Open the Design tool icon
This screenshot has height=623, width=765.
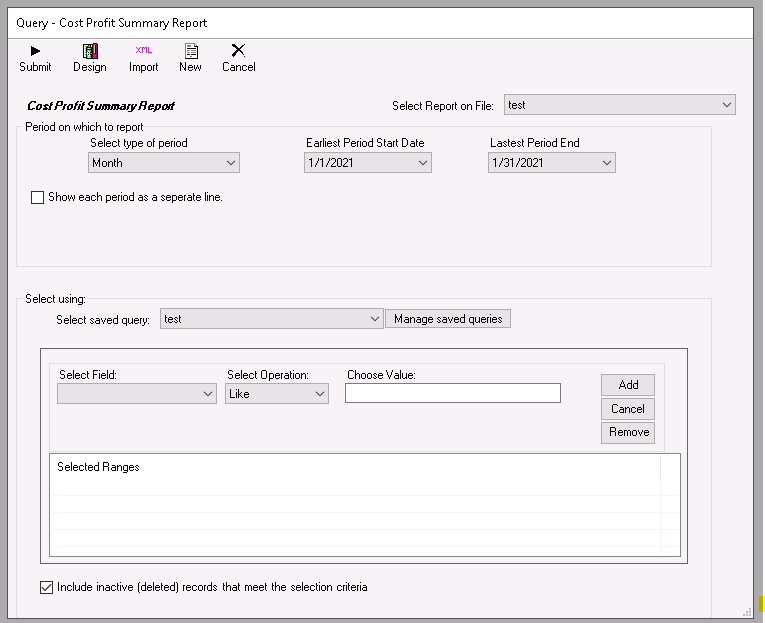(90, 51)
